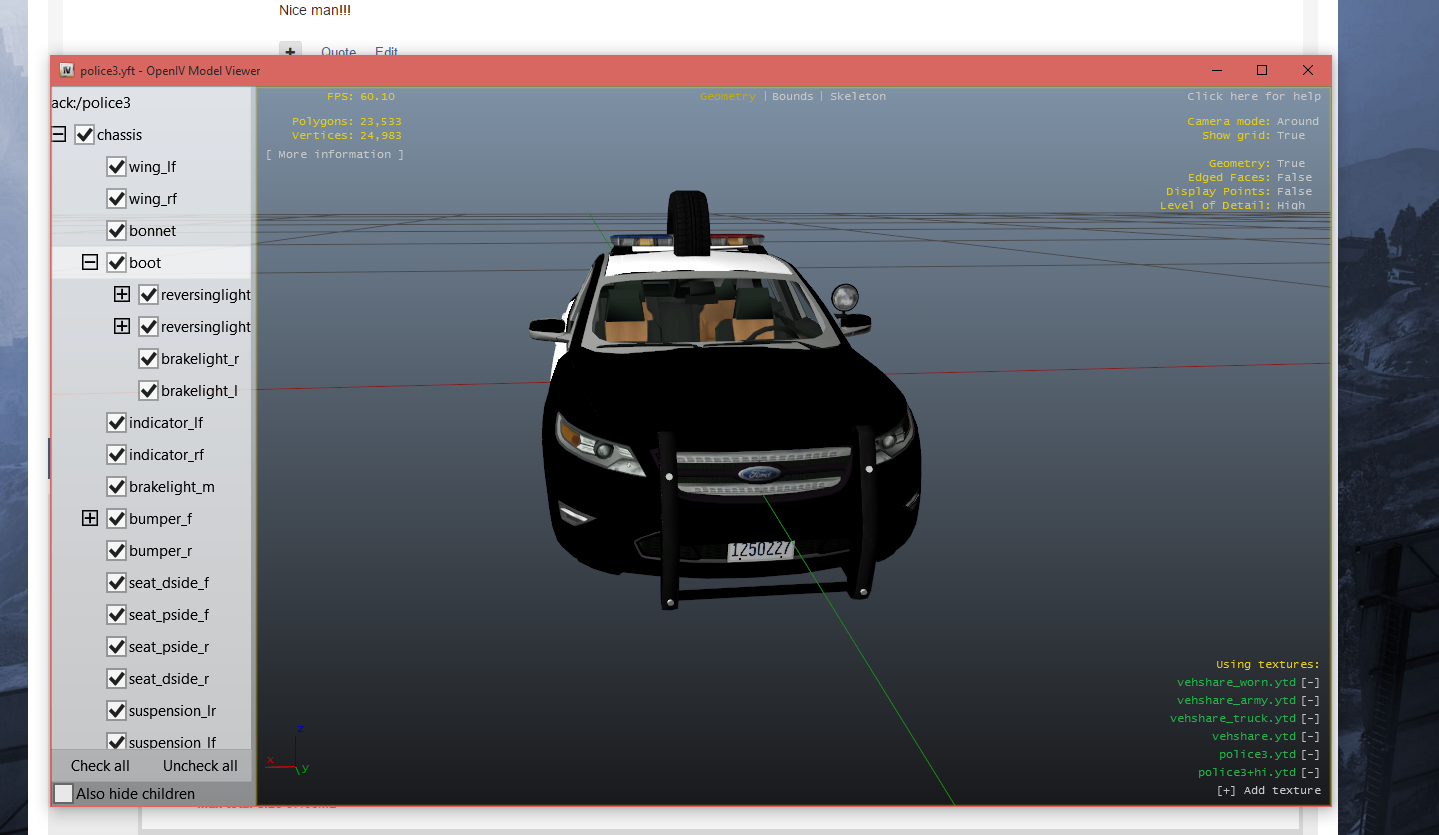1439x835 pixels.
Task: Click [+] Add texture option
Action: 1268,791
